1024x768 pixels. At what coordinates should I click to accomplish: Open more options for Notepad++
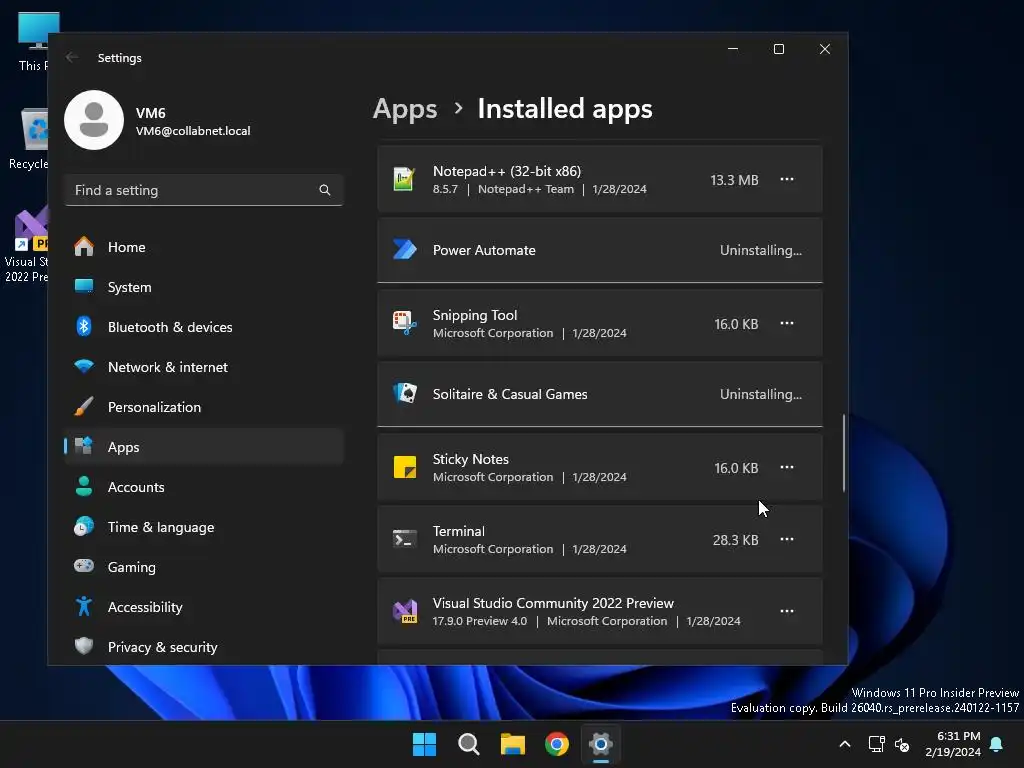(x=787, y=179)
